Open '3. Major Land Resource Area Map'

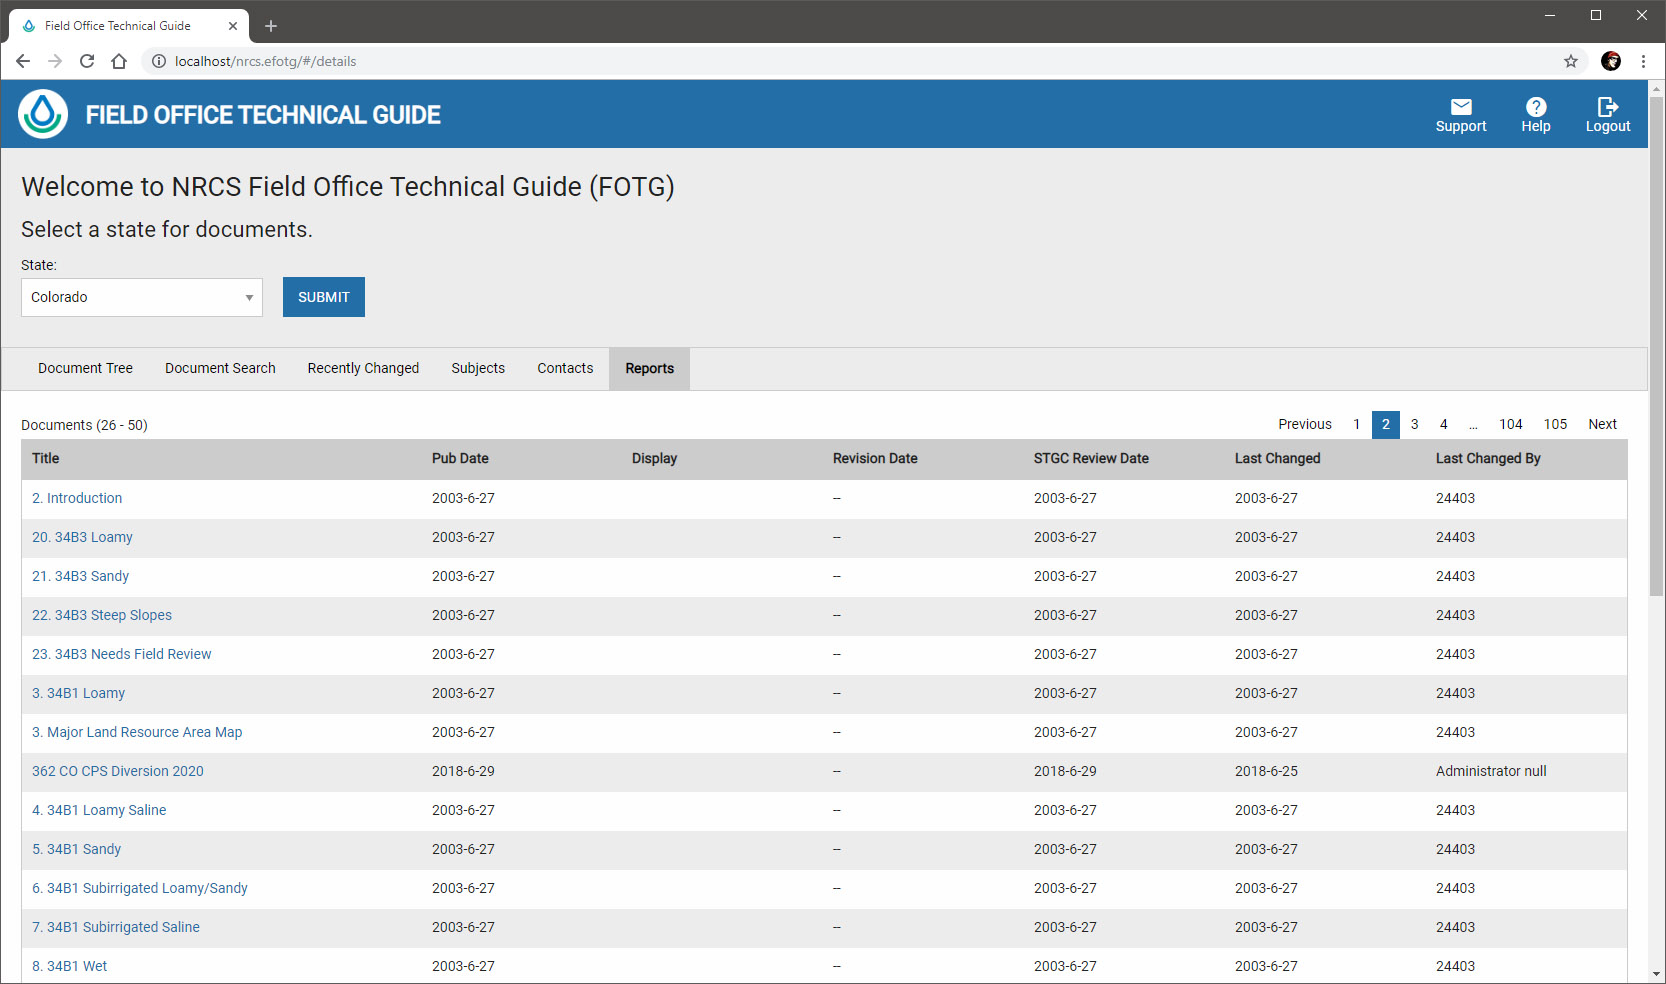coord(137,732)
